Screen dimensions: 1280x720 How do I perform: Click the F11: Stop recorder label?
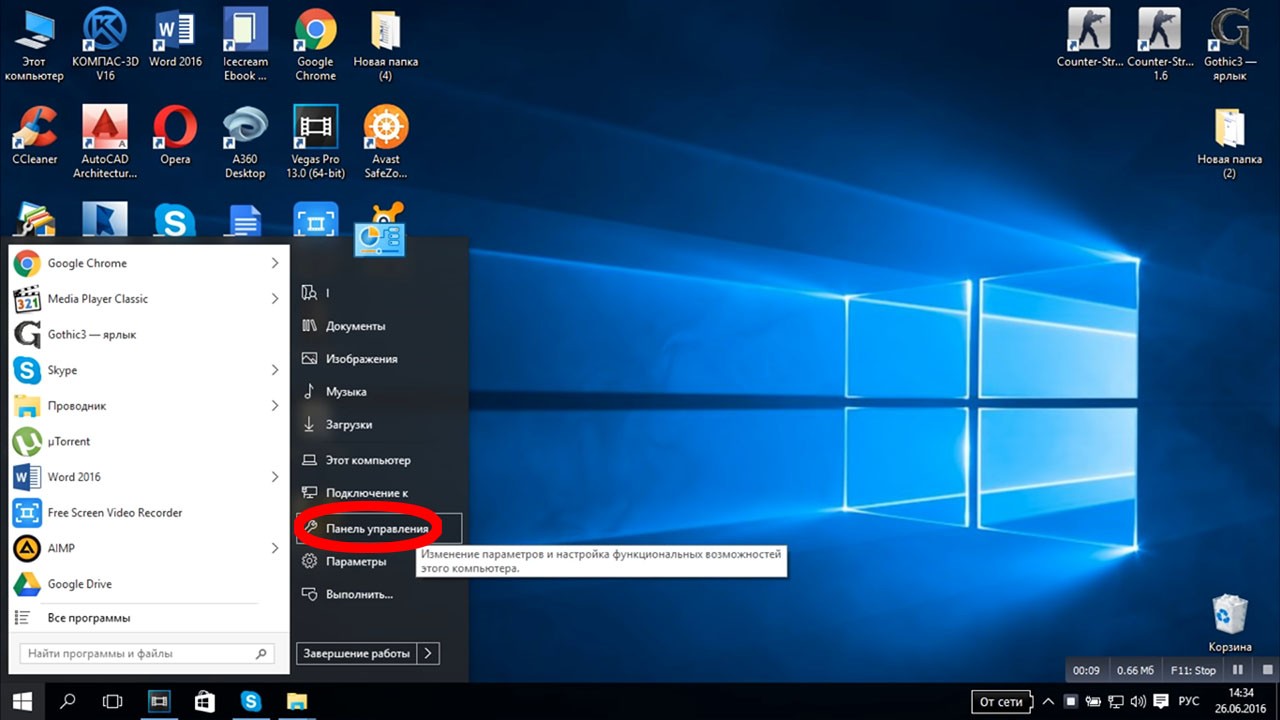coord(1193,670)
